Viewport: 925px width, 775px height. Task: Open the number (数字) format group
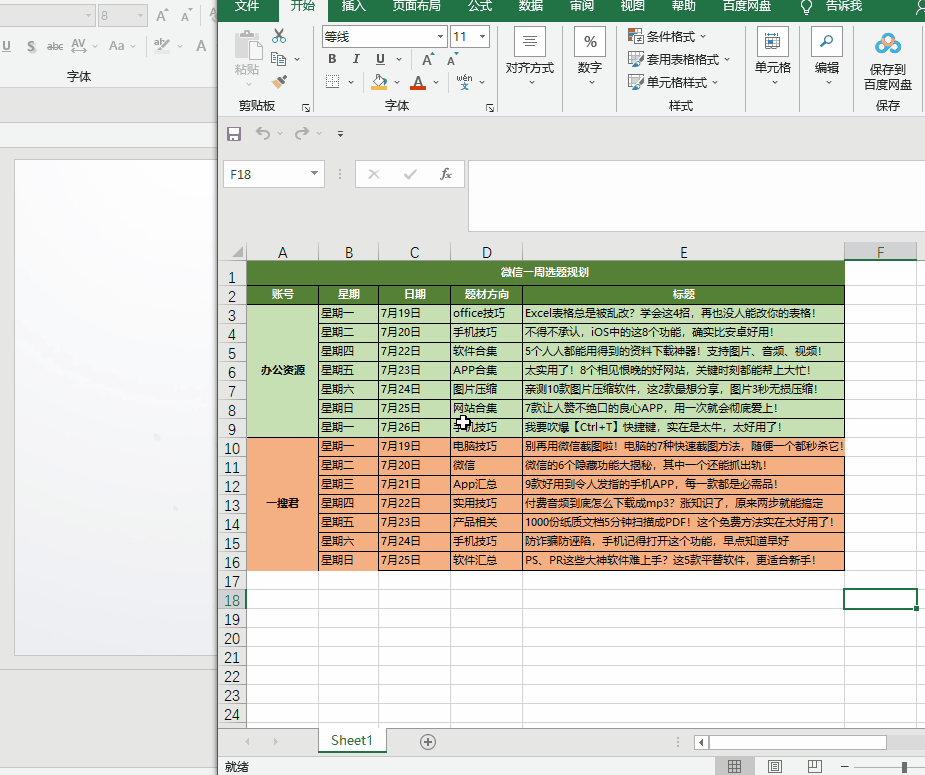point(590,57)
